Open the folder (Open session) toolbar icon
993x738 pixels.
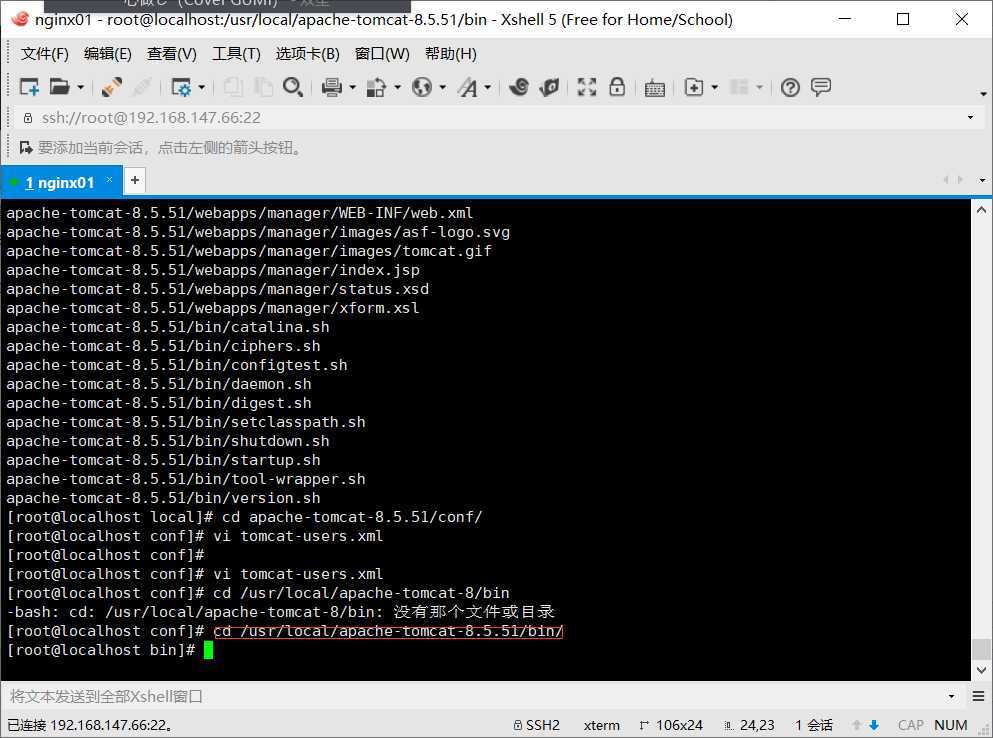point(59,87)
